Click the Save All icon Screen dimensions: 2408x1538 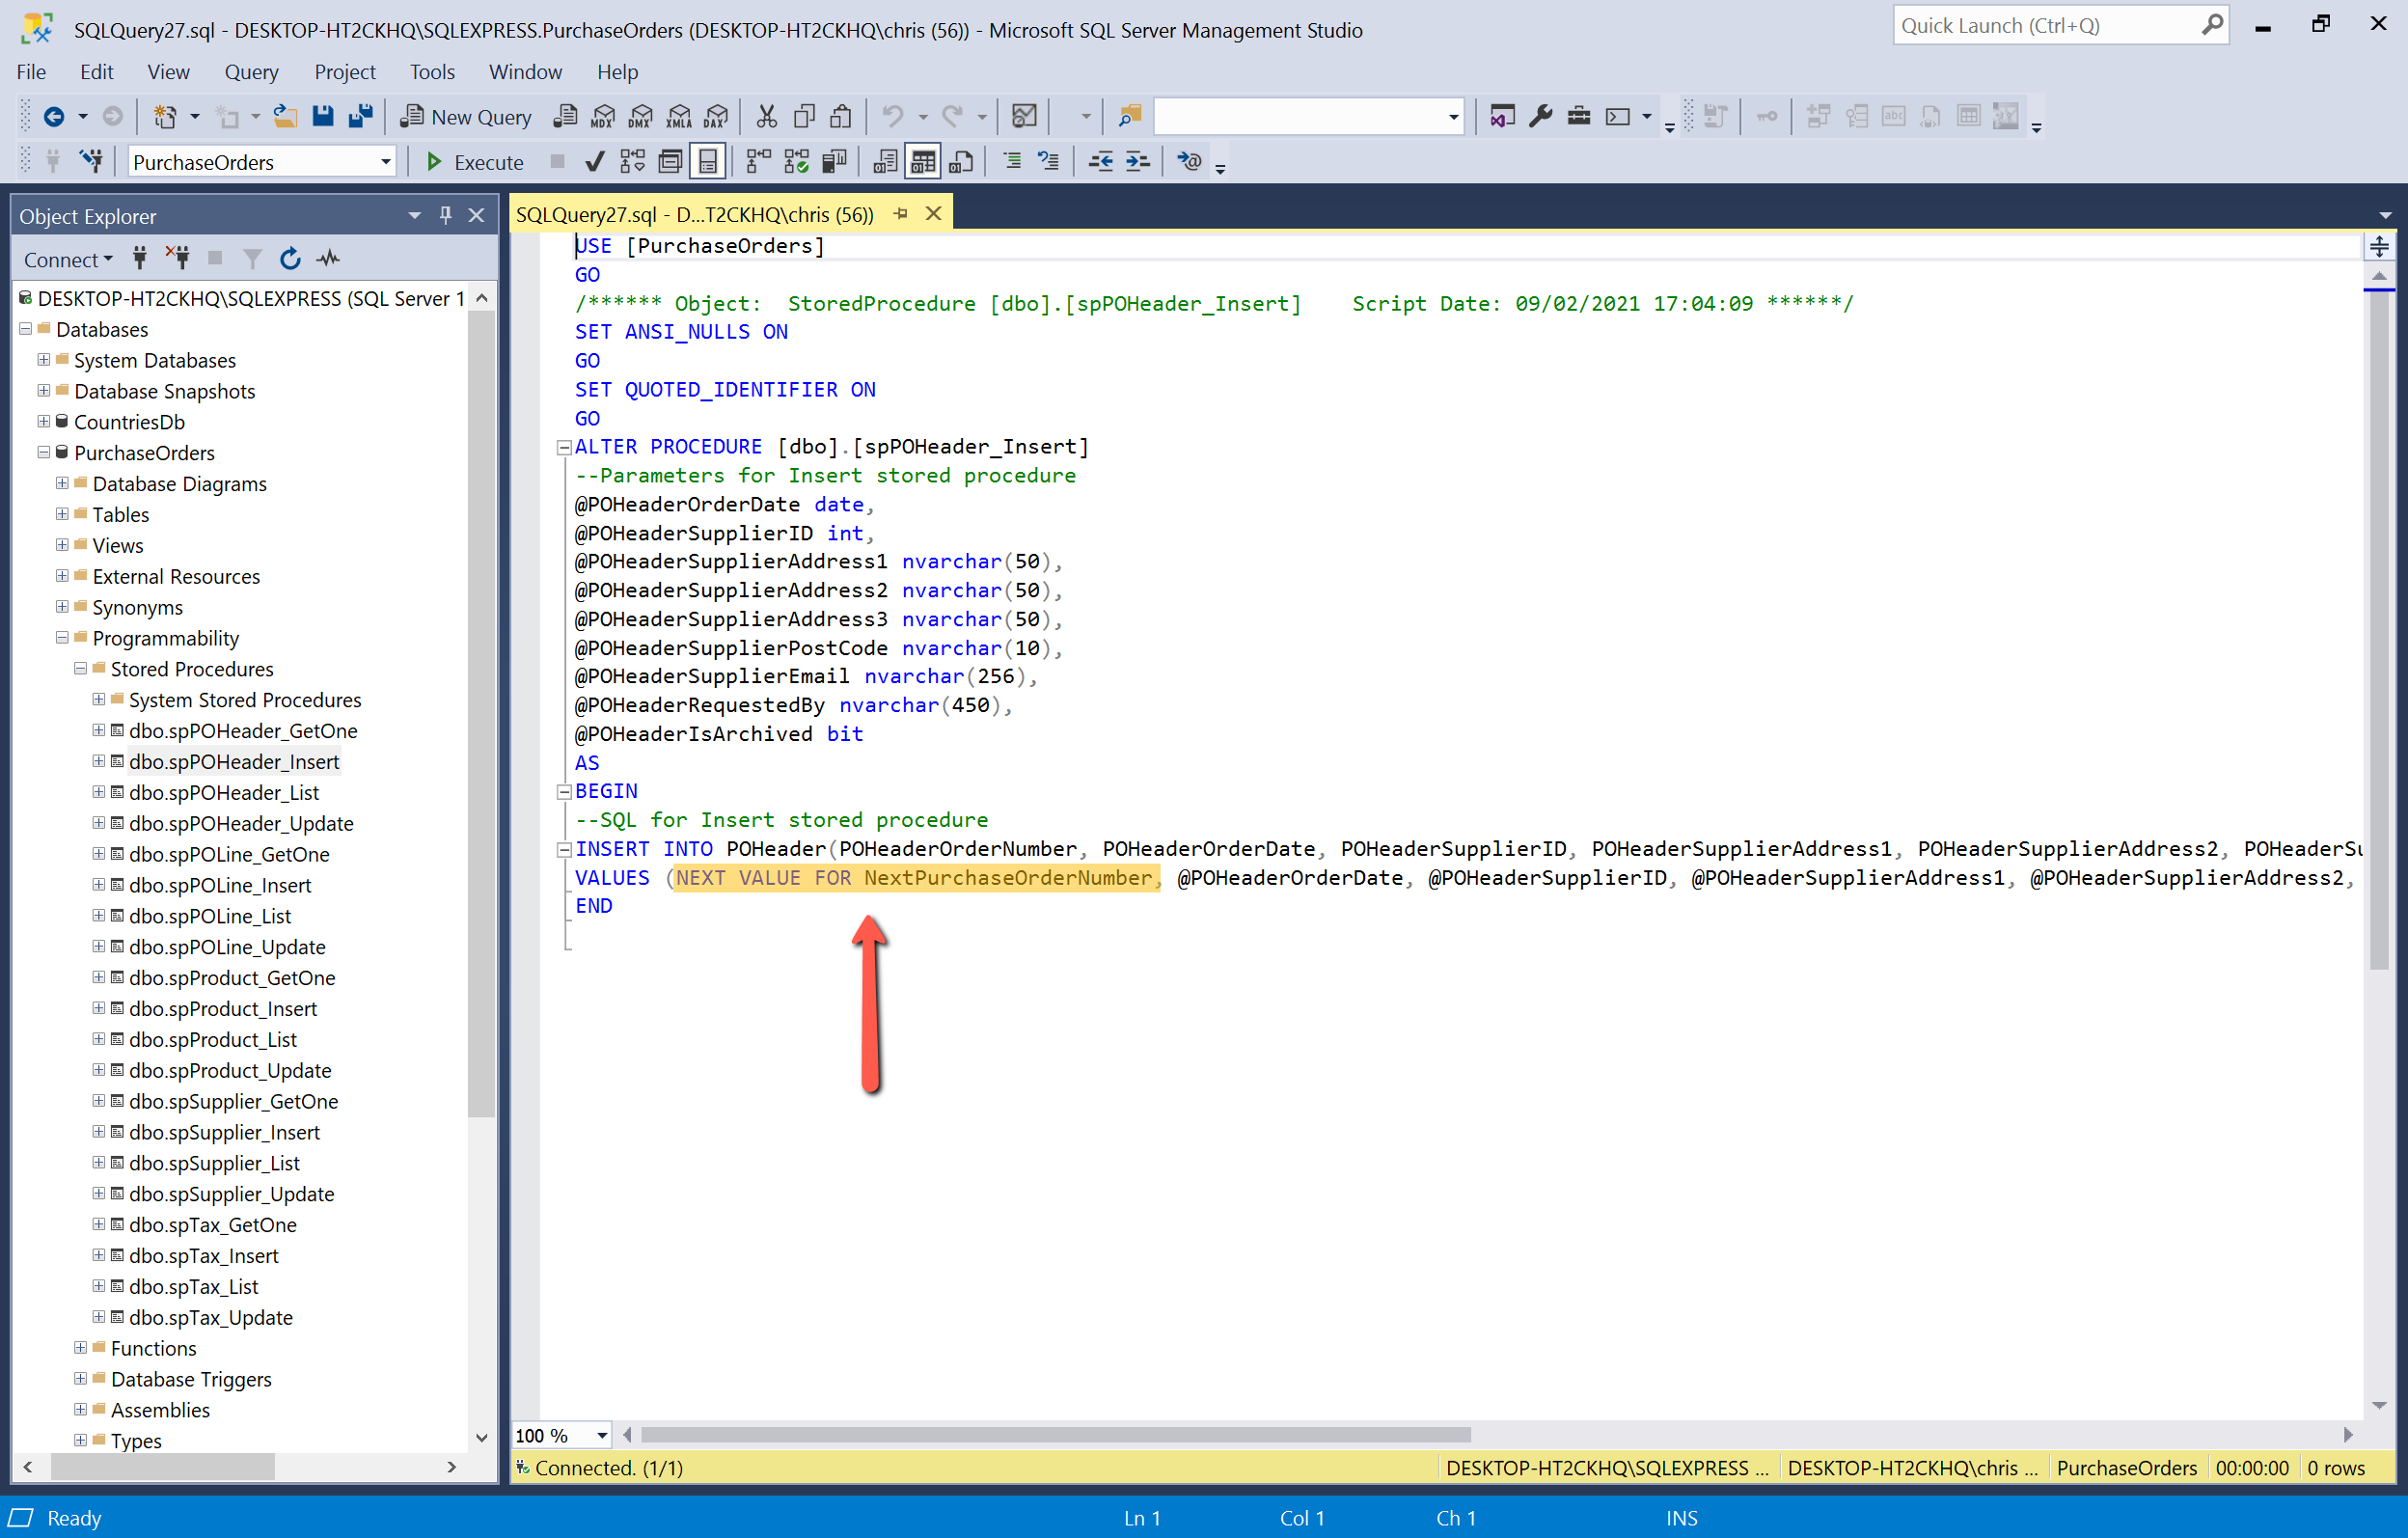pyautogui.click(x=360, y=117)
